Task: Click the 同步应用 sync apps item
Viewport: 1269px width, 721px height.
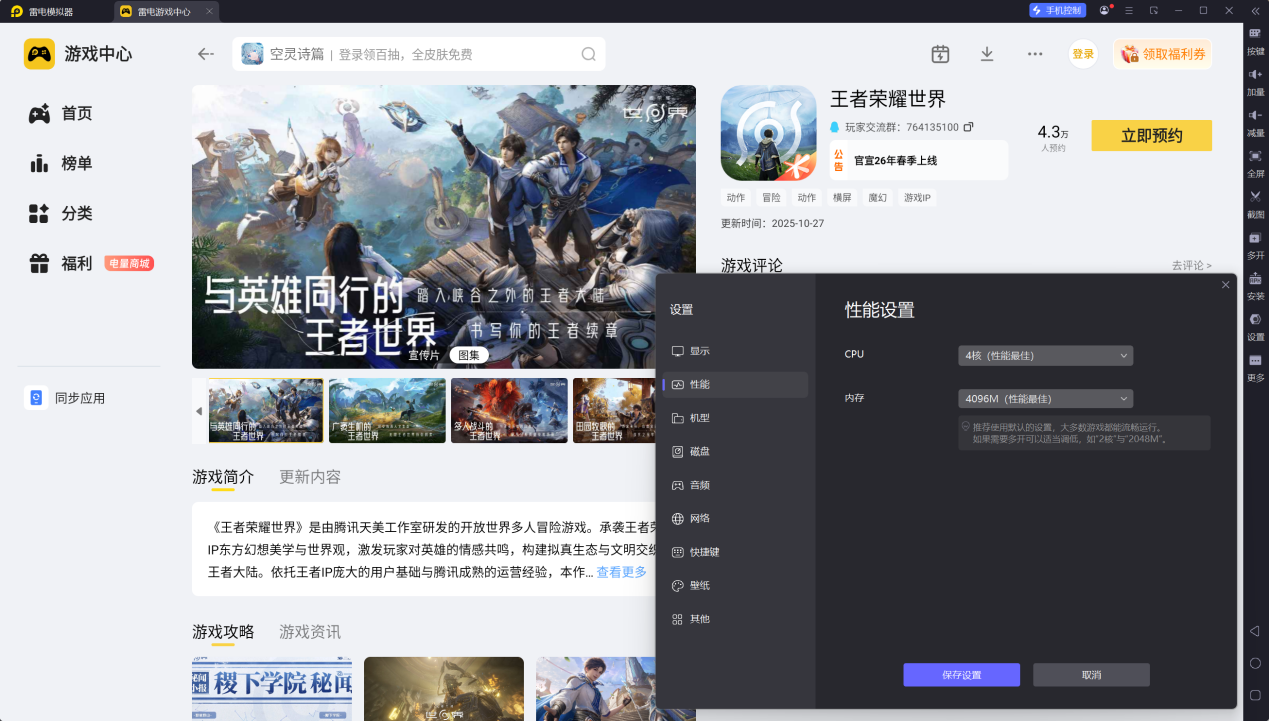Action: [66, 398]
